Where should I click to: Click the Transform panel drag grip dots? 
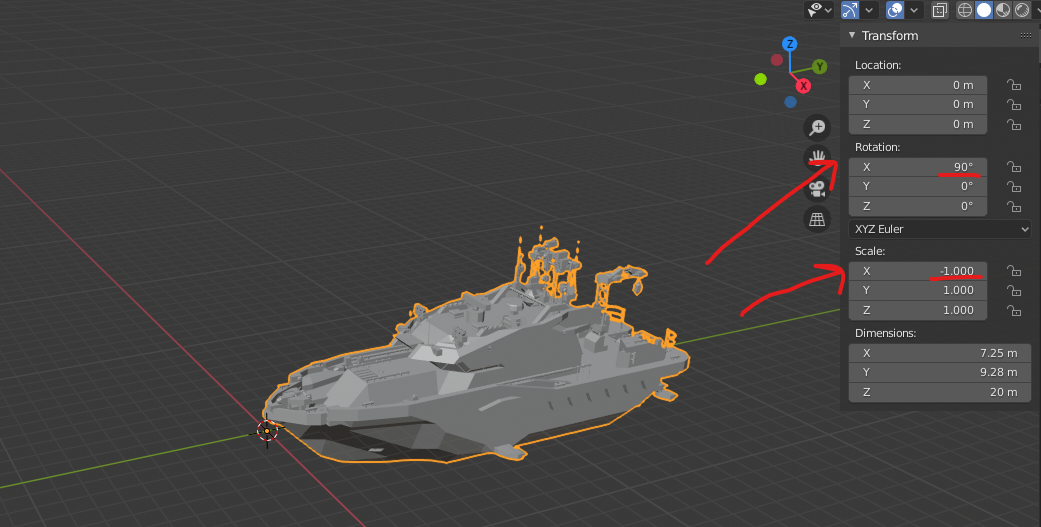tap(1026, 36)
